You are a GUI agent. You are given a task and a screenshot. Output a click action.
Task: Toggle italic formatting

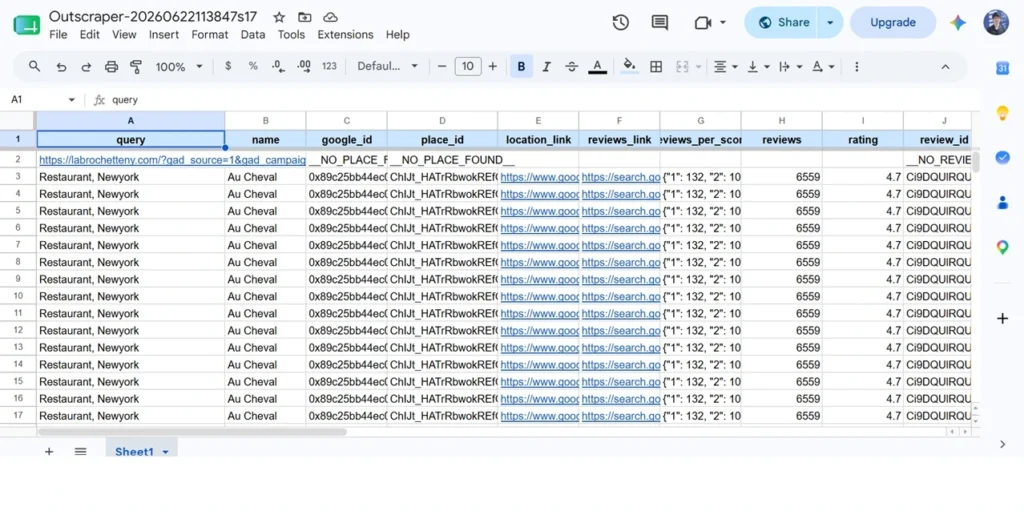547,67
